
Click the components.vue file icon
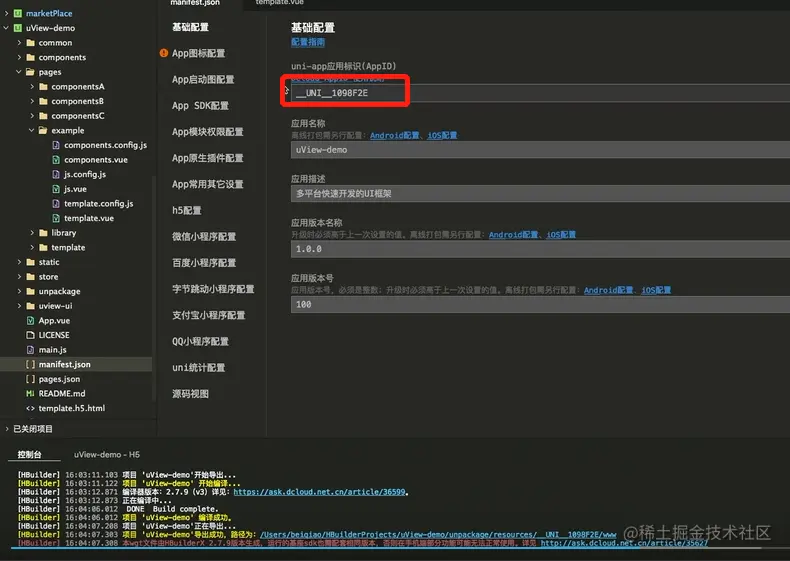[x=56, y=159]
